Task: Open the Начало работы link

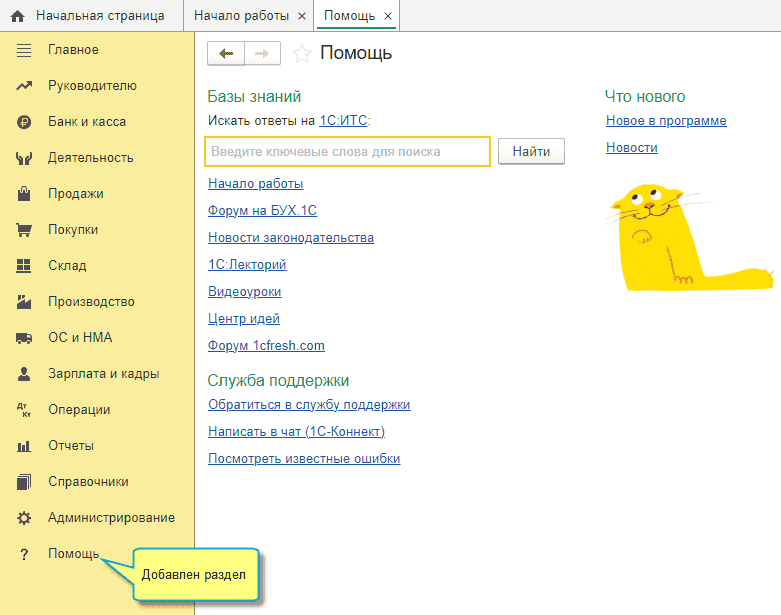Action: point(256,184)
